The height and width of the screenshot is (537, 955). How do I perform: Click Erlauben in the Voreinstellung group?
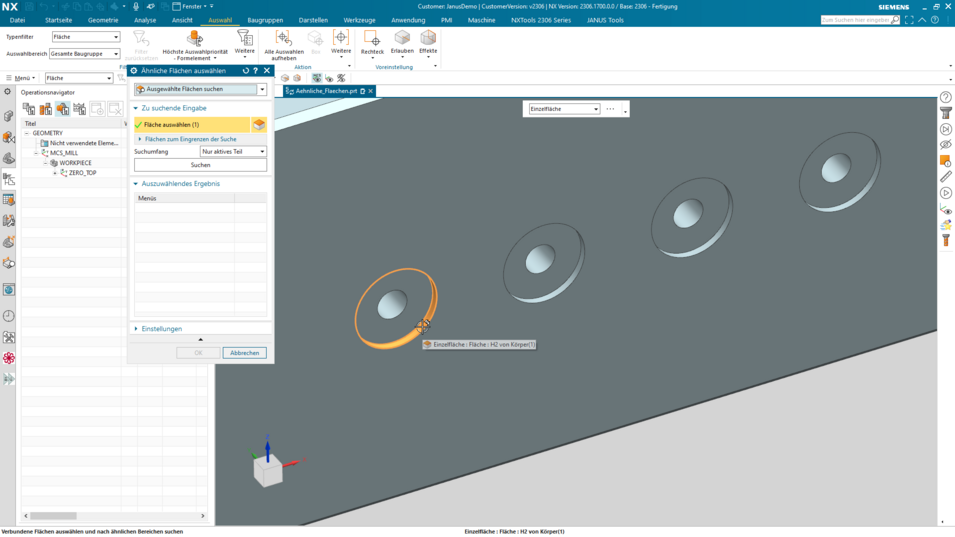402,43
